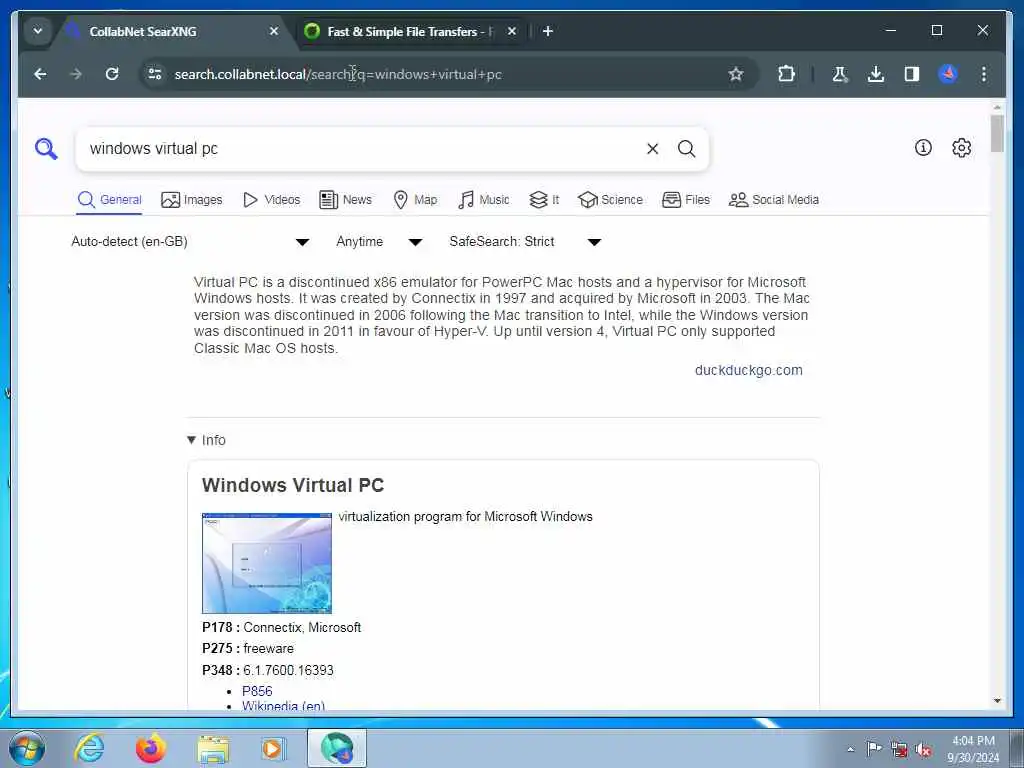This screenshot has width=1024, height=768.
Task: Select the Science search category
Action: (611, 200)
